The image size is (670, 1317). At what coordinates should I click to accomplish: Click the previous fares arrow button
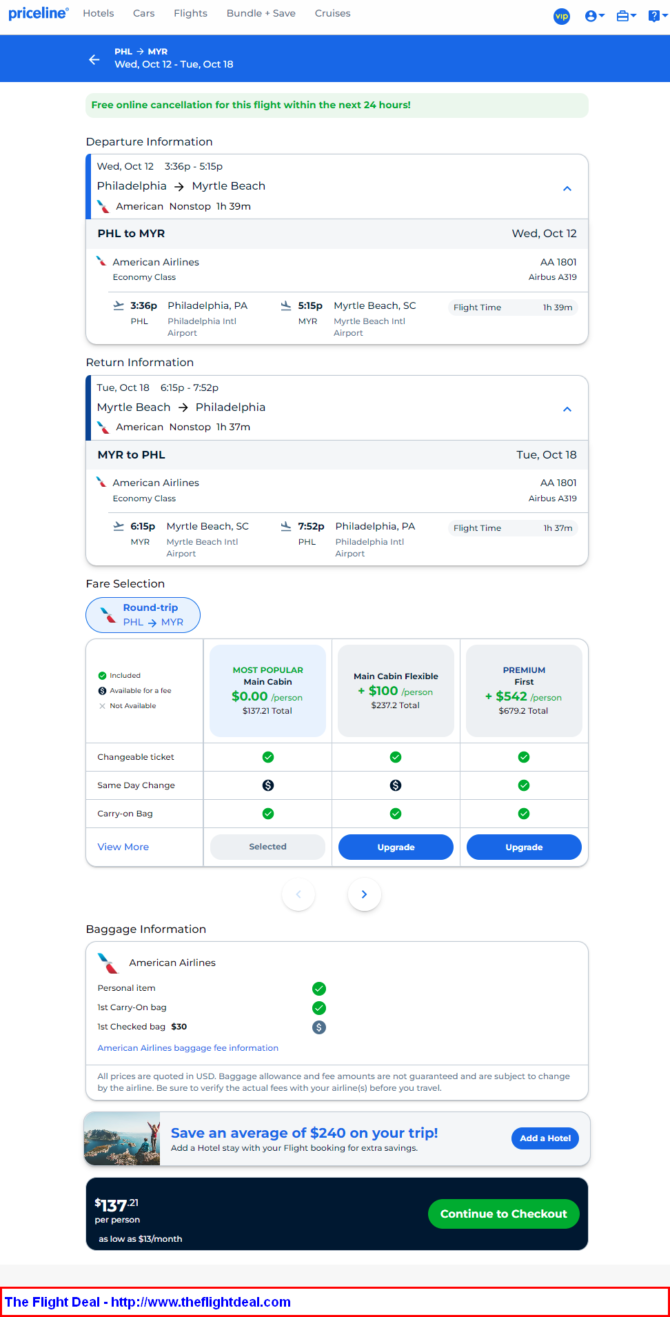[299, 894]
